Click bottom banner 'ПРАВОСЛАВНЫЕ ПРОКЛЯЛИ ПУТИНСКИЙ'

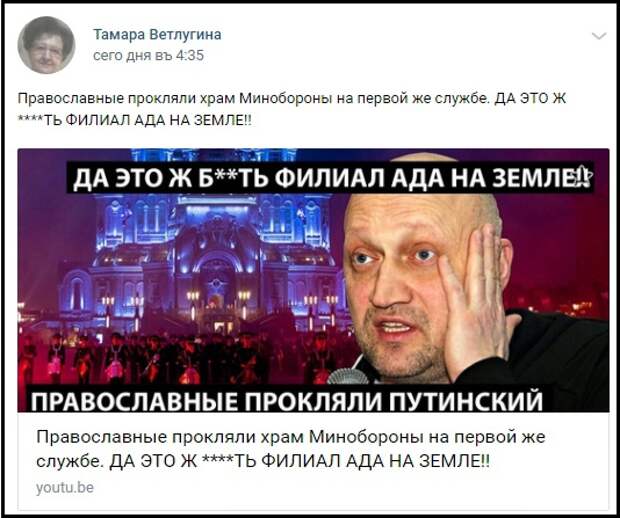point(287,400)
